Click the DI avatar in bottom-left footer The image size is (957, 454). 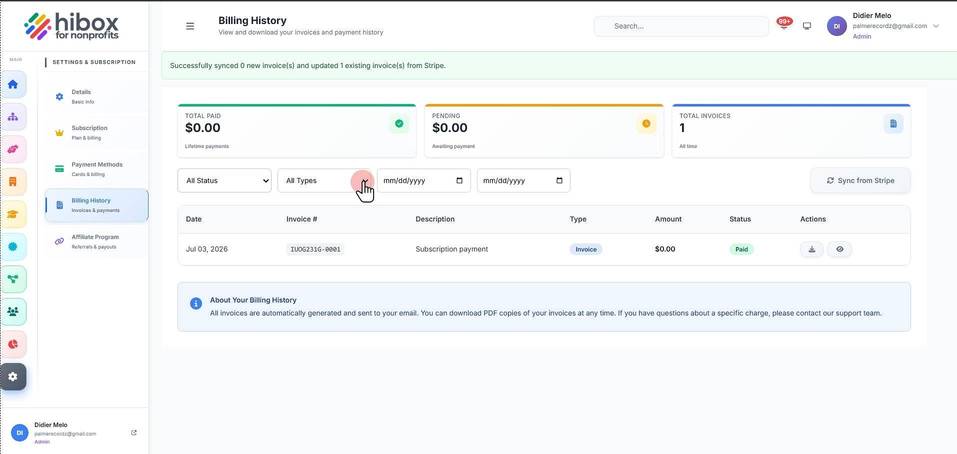point(20,433)
